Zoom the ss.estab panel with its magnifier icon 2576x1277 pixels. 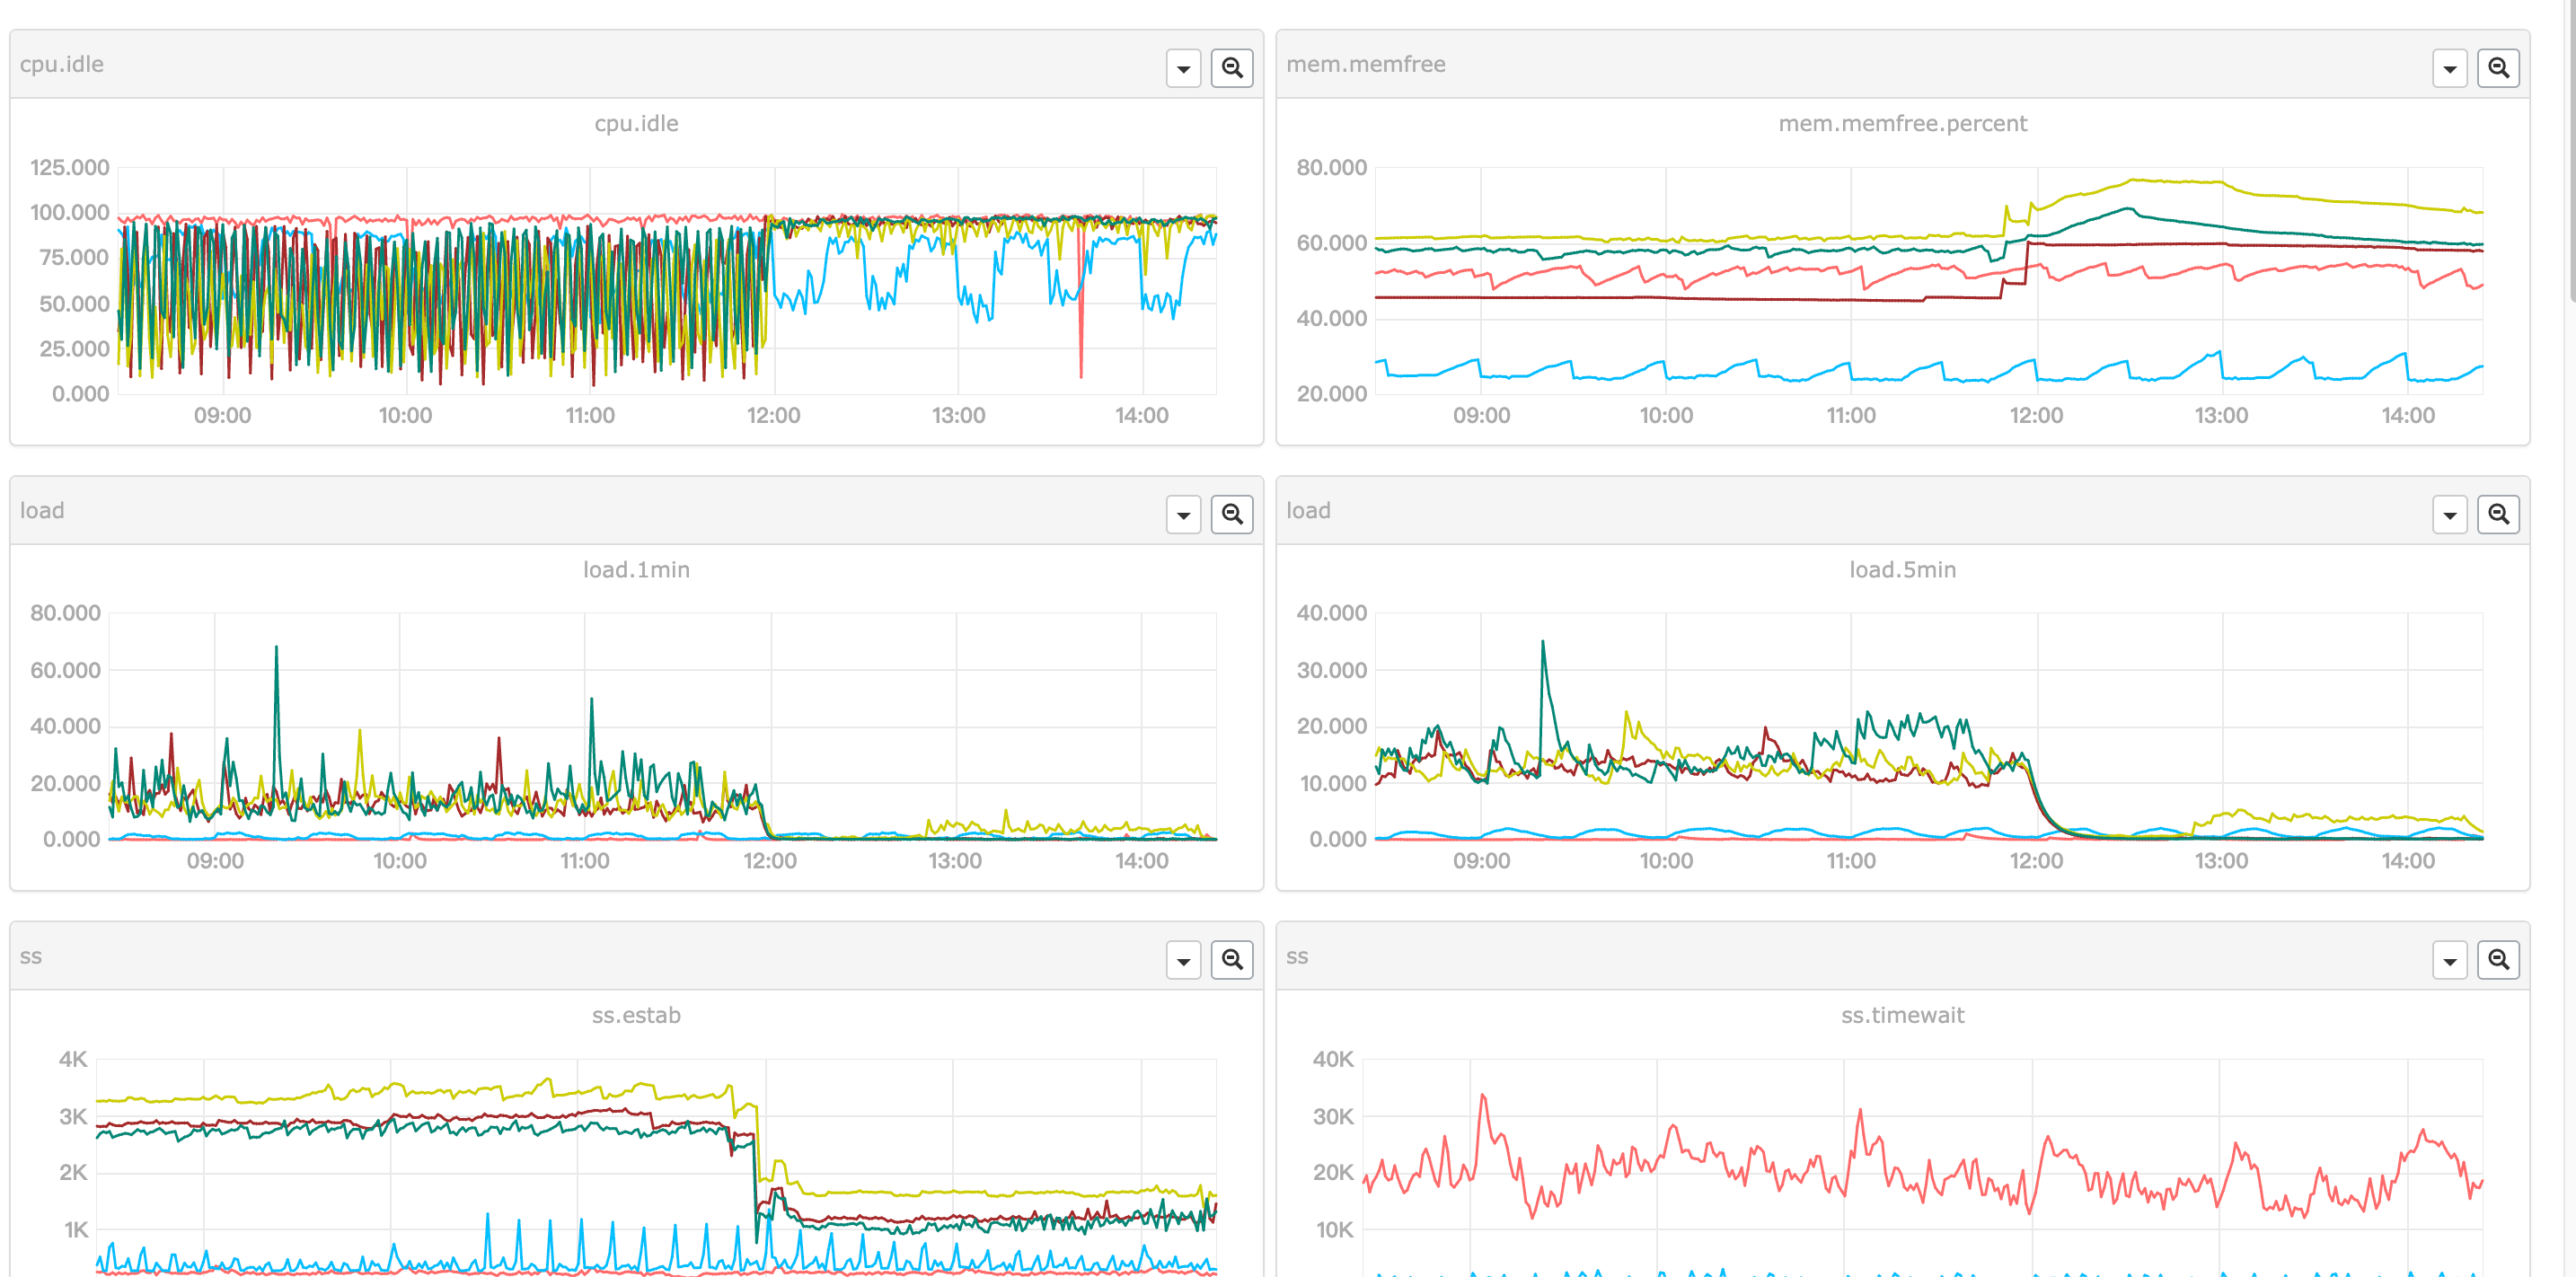coord(1232,960)
